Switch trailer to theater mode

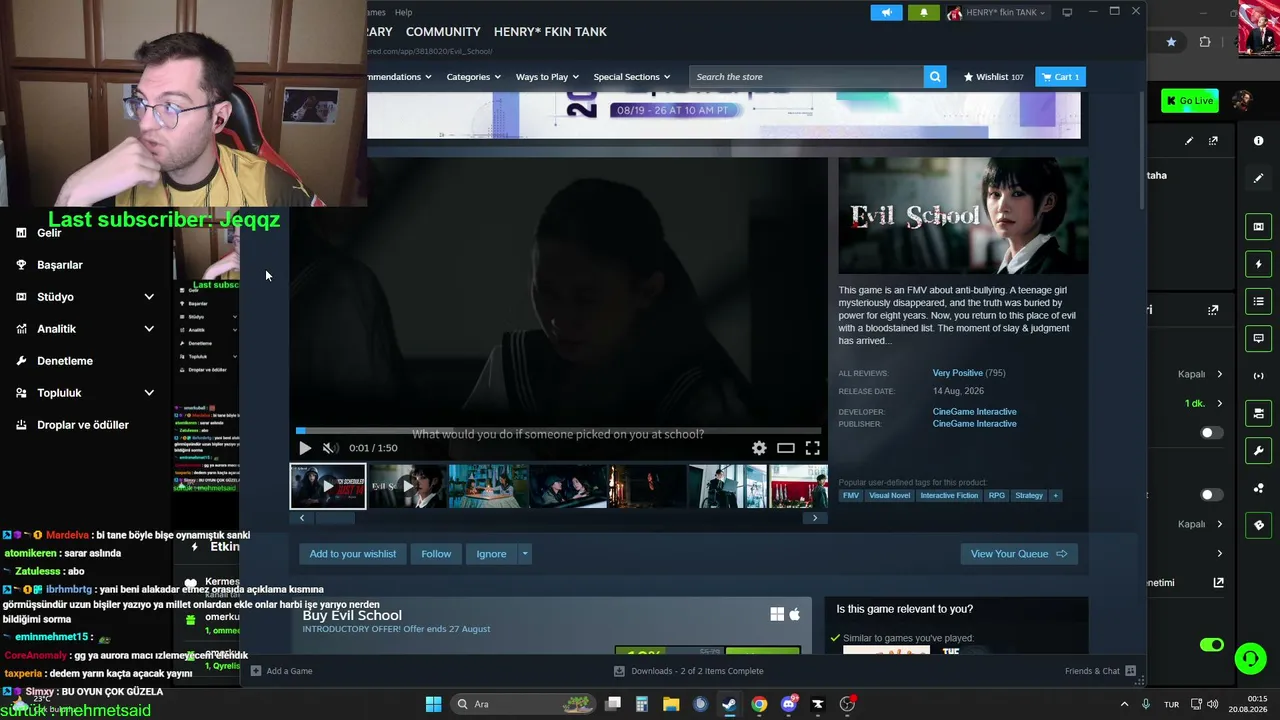coord(786,448)
